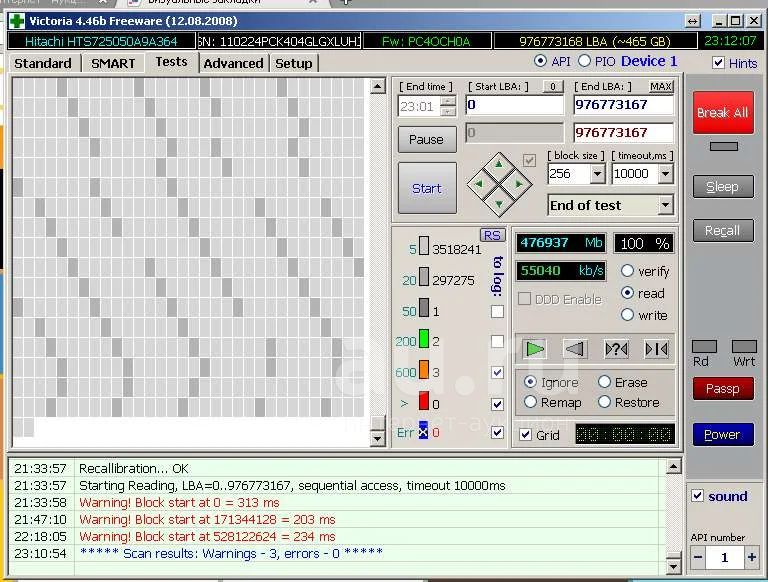Click the End LBA input field
The image size is (768, 582).
pos(624,105)
